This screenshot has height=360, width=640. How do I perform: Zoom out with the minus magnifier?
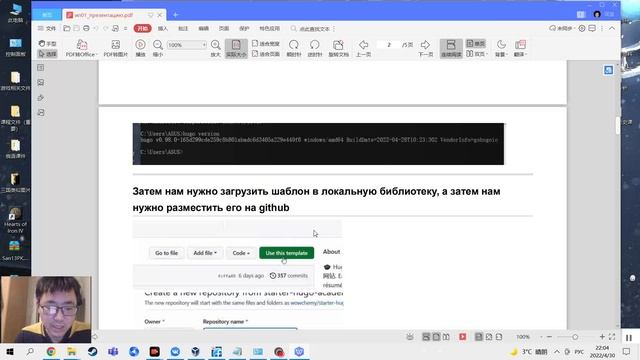(158, 48)
